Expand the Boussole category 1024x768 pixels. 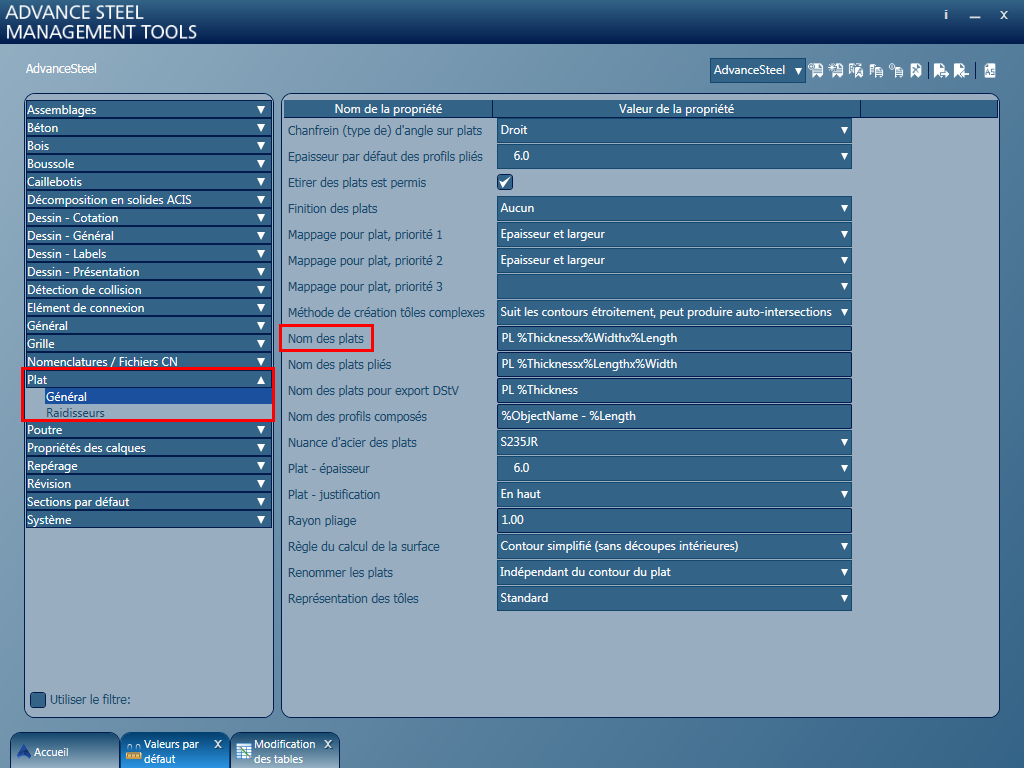(x=148, y=163)
